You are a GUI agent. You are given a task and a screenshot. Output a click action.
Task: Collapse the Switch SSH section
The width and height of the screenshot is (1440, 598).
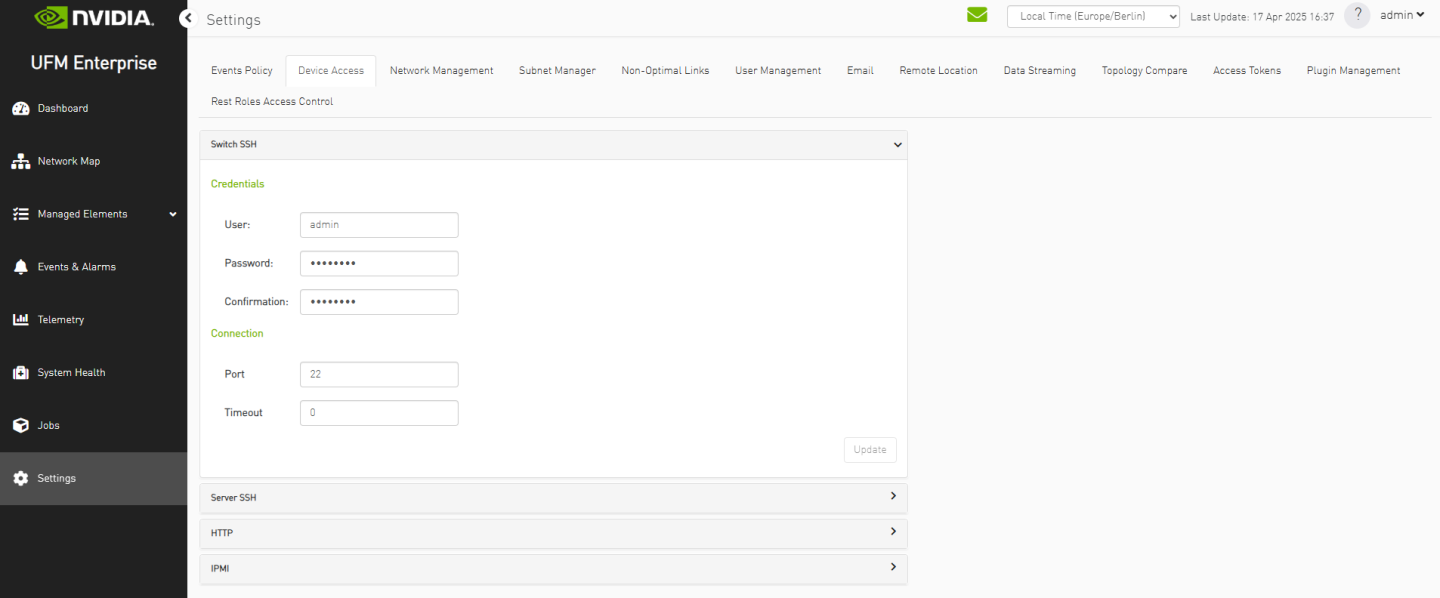897,145
